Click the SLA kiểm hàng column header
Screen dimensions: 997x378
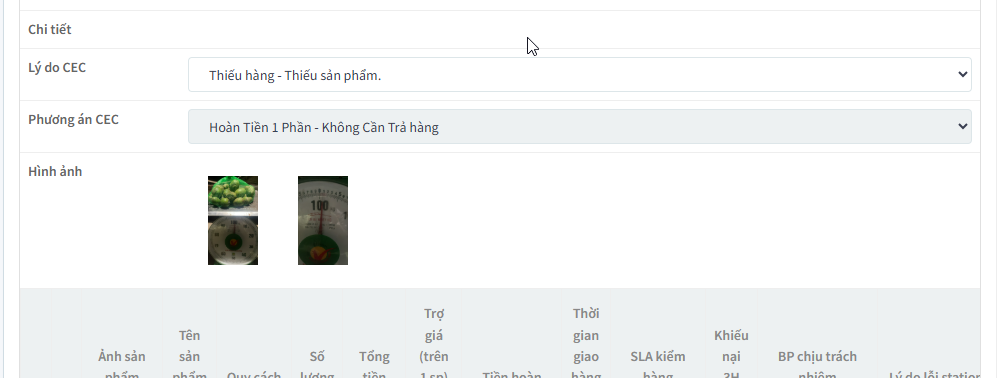pos(657,366)
